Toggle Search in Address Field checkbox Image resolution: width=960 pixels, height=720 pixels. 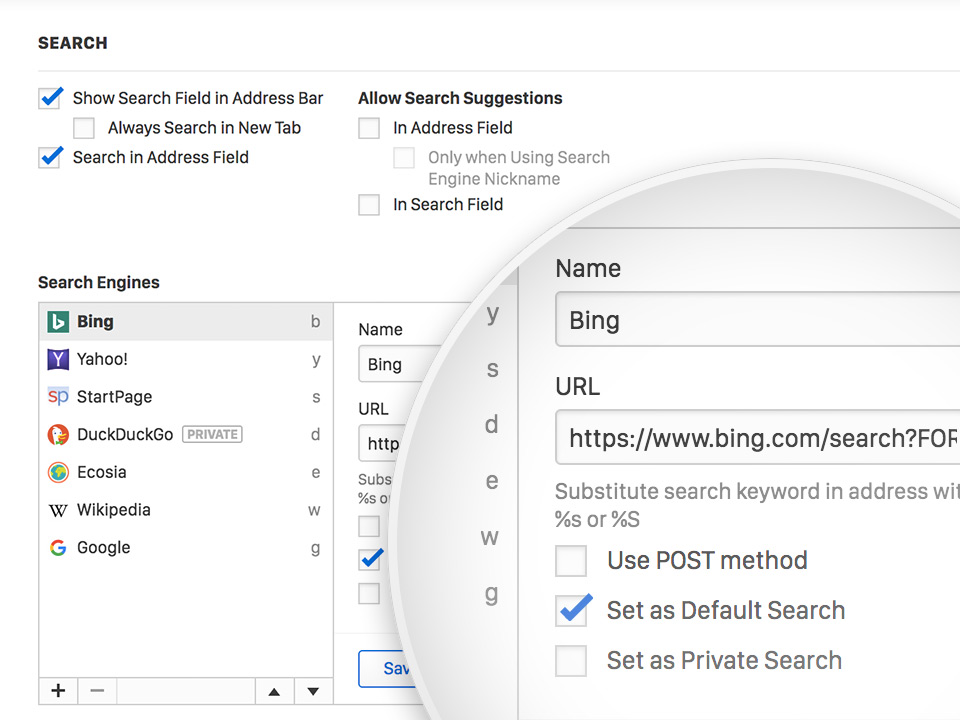click(x=50, y=157)
